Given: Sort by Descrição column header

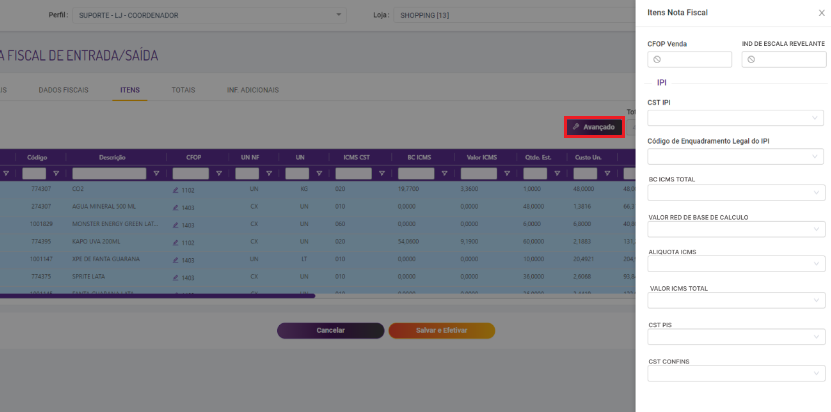Looking at the screenshot, I should (x=112, y=157).
